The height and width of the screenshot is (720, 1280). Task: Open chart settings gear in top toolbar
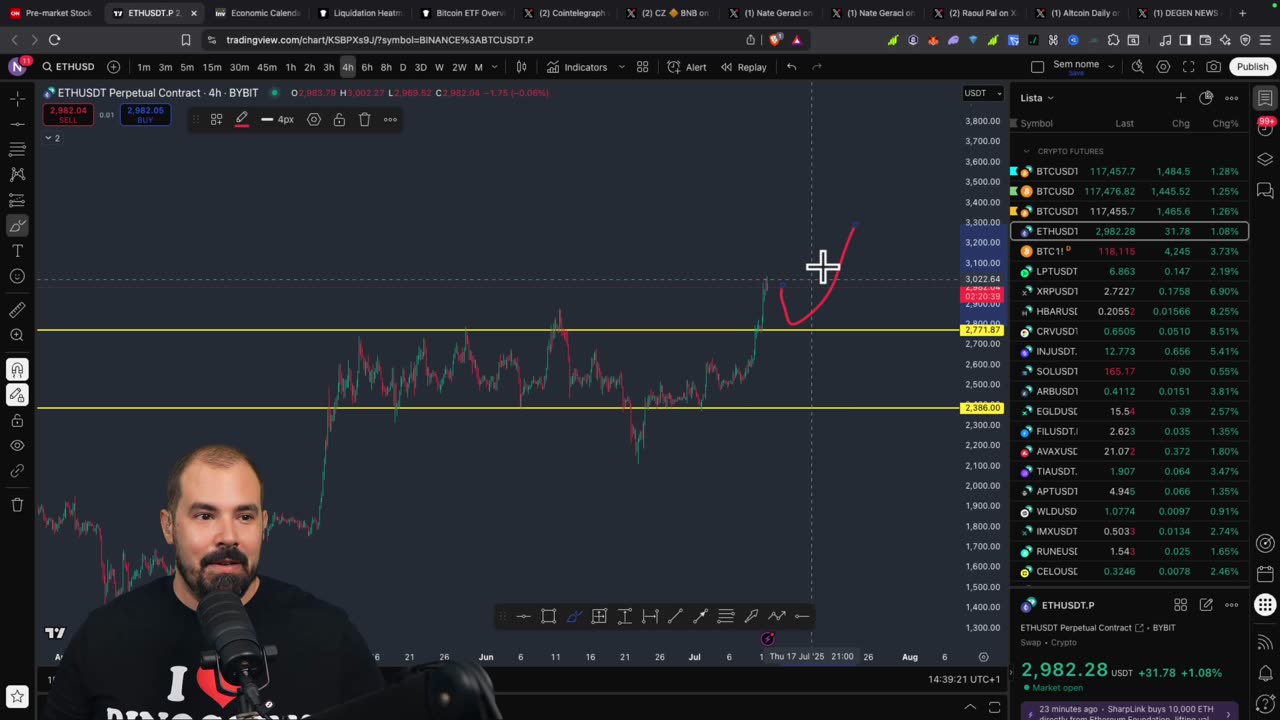point(1163,67)
